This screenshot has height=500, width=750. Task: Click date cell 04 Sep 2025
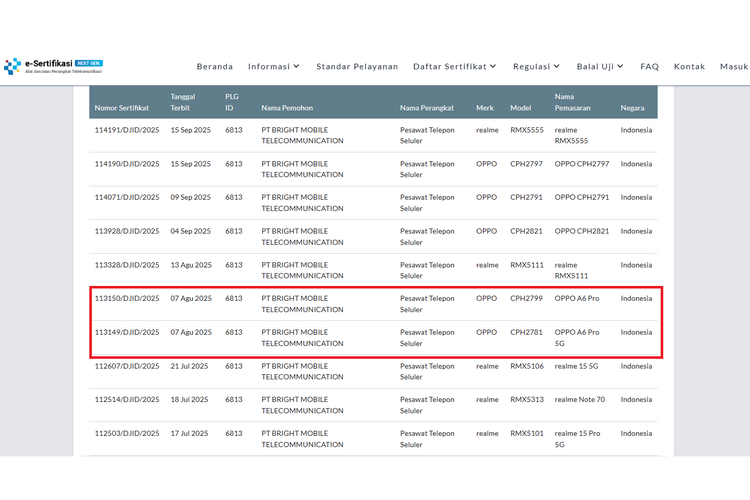[190, 231]
